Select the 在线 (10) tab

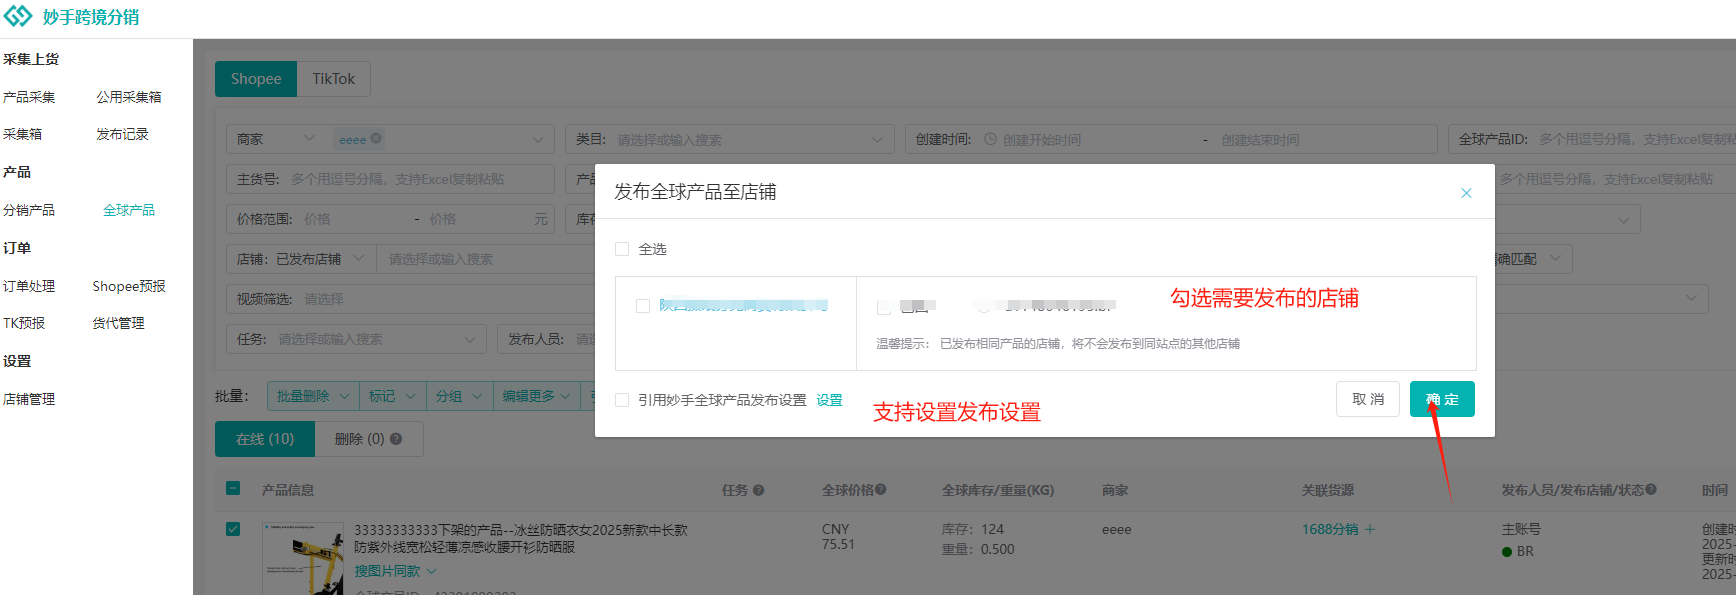coord(265,439)
